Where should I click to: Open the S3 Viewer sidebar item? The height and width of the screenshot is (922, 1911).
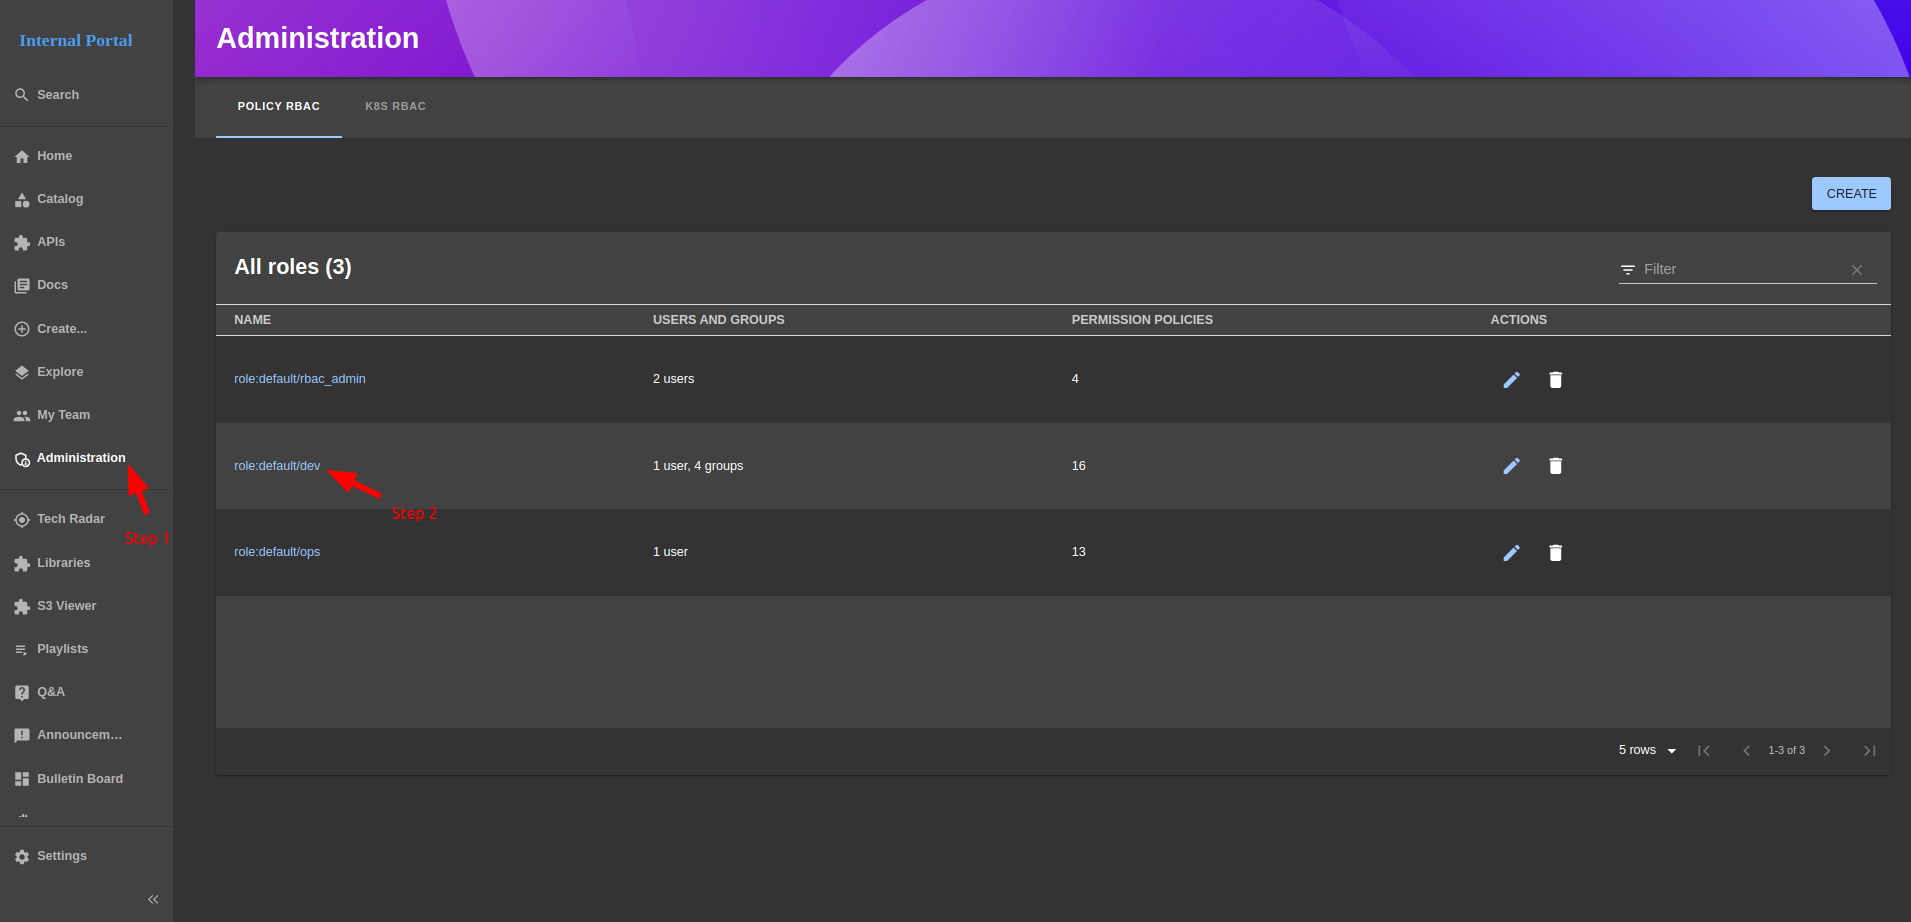(66, 606)
